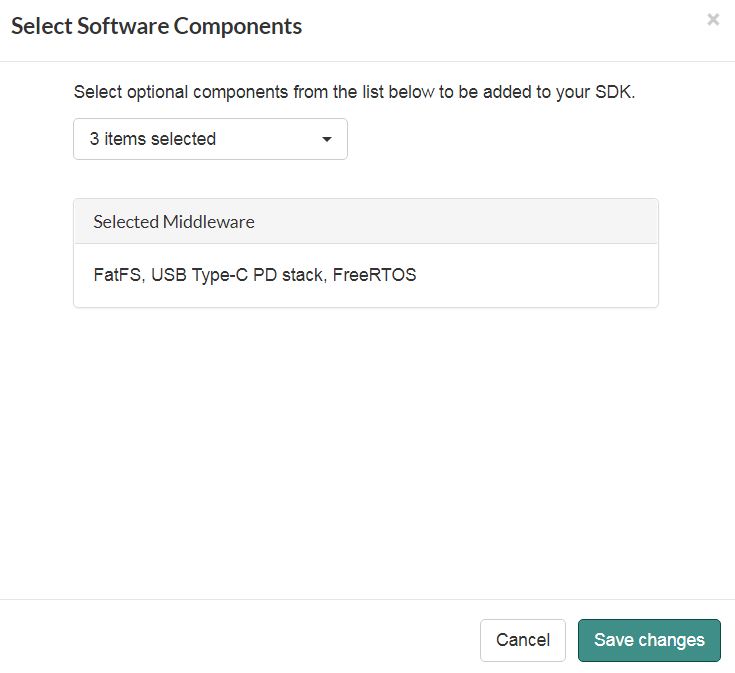Screen dimensions: 735x673
Task: Click the word 'SDK' in the instructions
Action: pyautogui.click(x=613, y=92)
